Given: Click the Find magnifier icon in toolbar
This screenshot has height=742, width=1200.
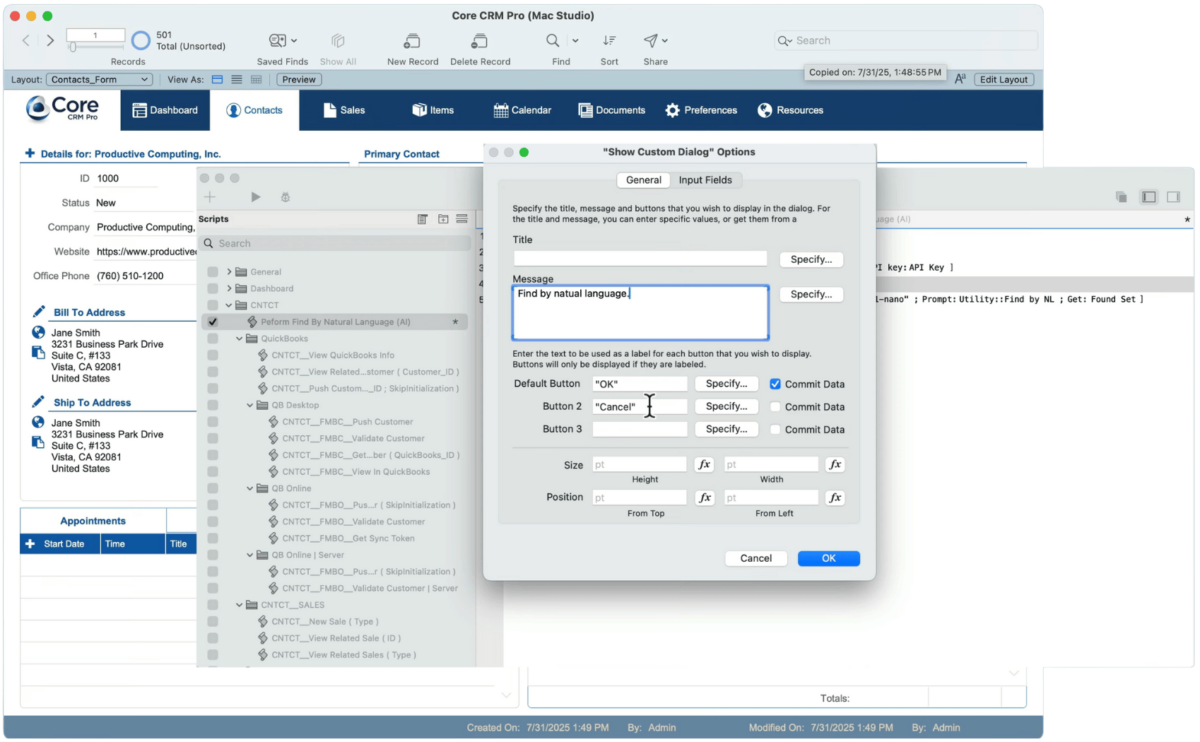Looking at the screenshot, I should click(x=552, y=41).
